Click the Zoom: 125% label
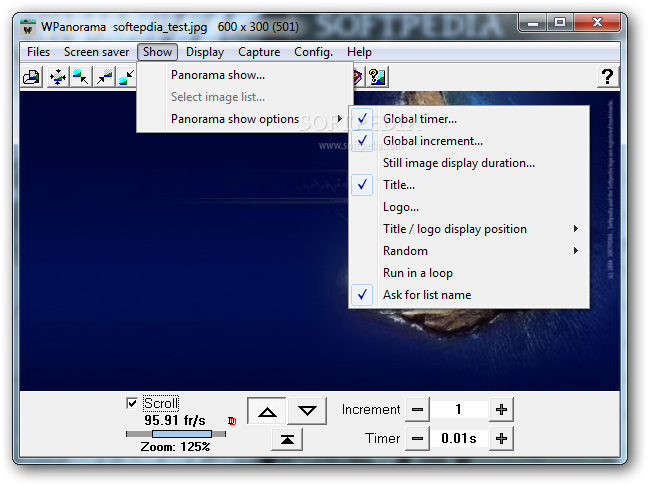Image resolution: width=648 pixels, height=485 pixels. (x=175, y=447)
